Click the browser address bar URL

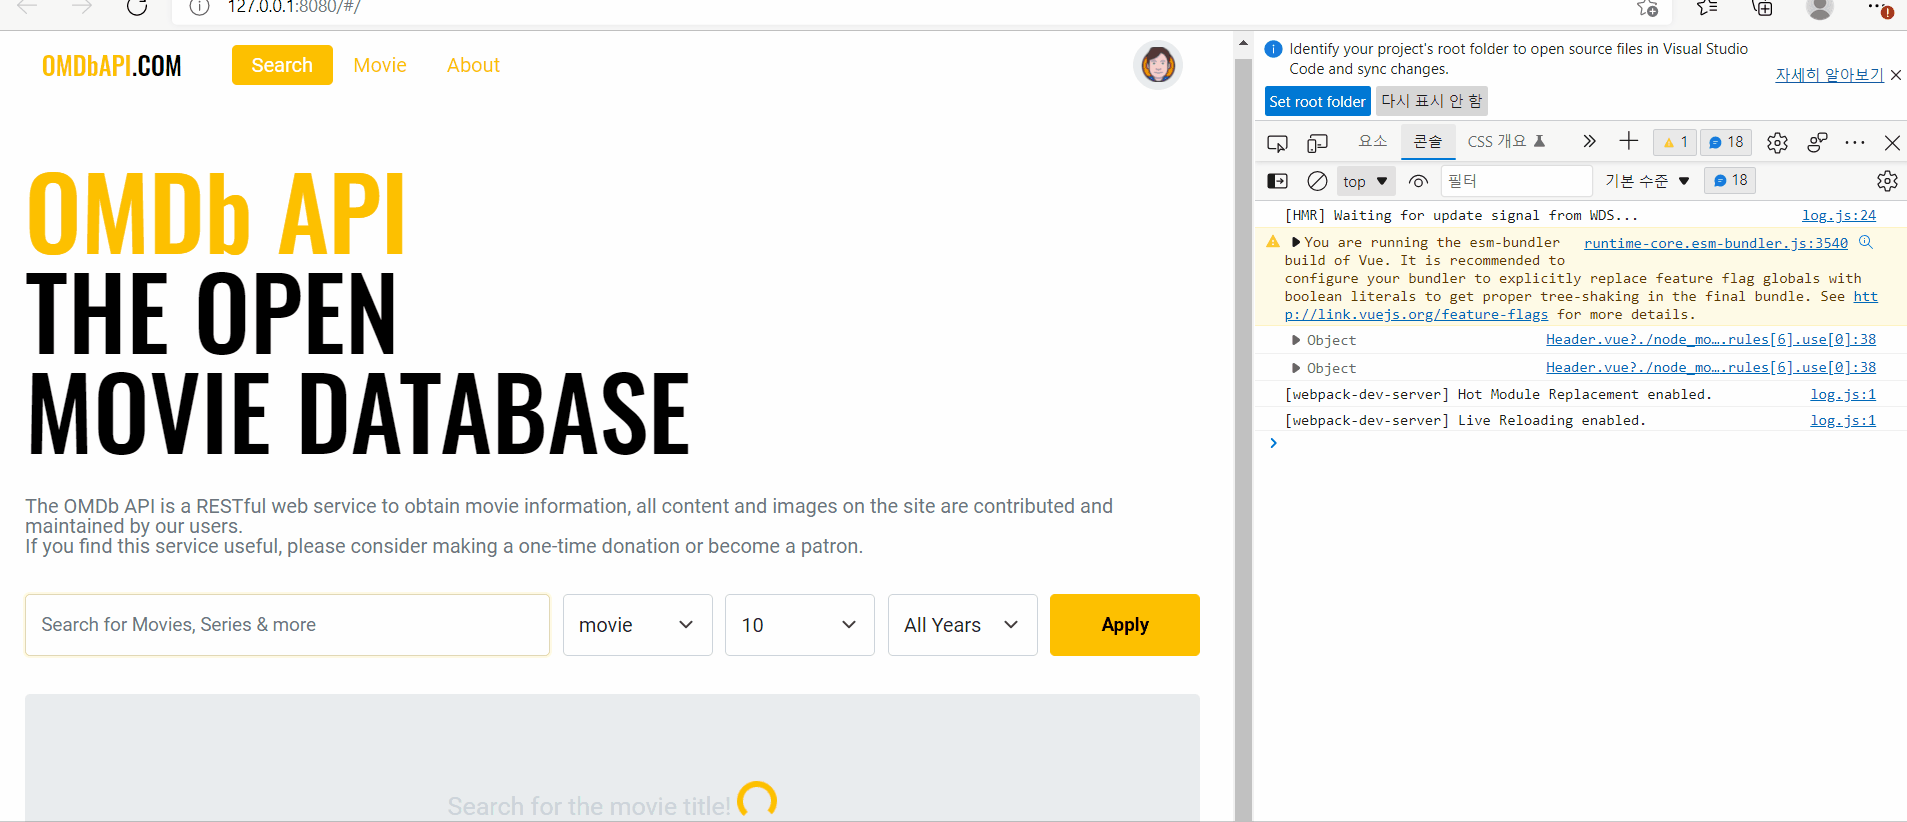(x=295, y=7)
